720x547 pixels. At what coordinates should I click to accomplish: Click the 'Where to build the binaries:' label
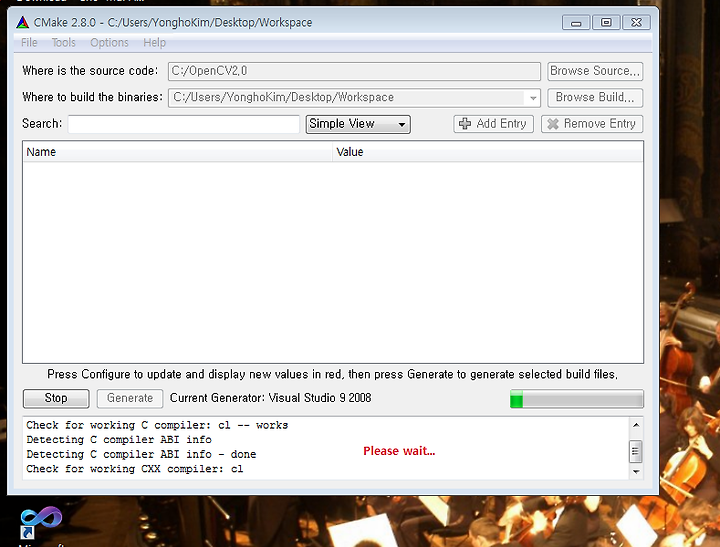click(x=92, y=97)
